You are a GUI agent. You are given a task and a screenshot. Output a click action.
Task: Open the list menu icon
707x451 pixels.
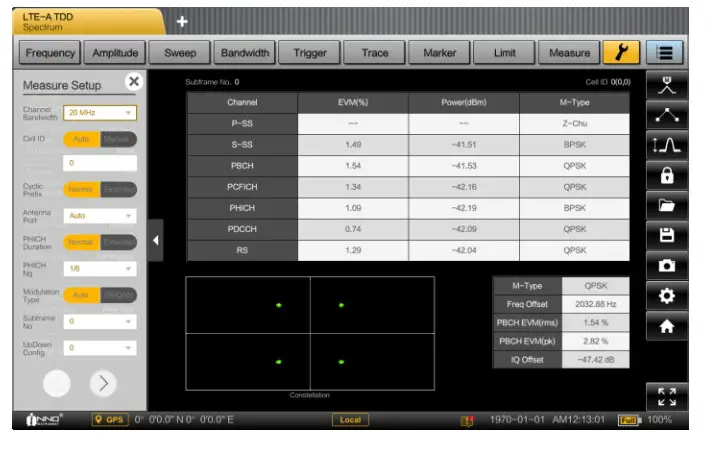tap(664, 52)
